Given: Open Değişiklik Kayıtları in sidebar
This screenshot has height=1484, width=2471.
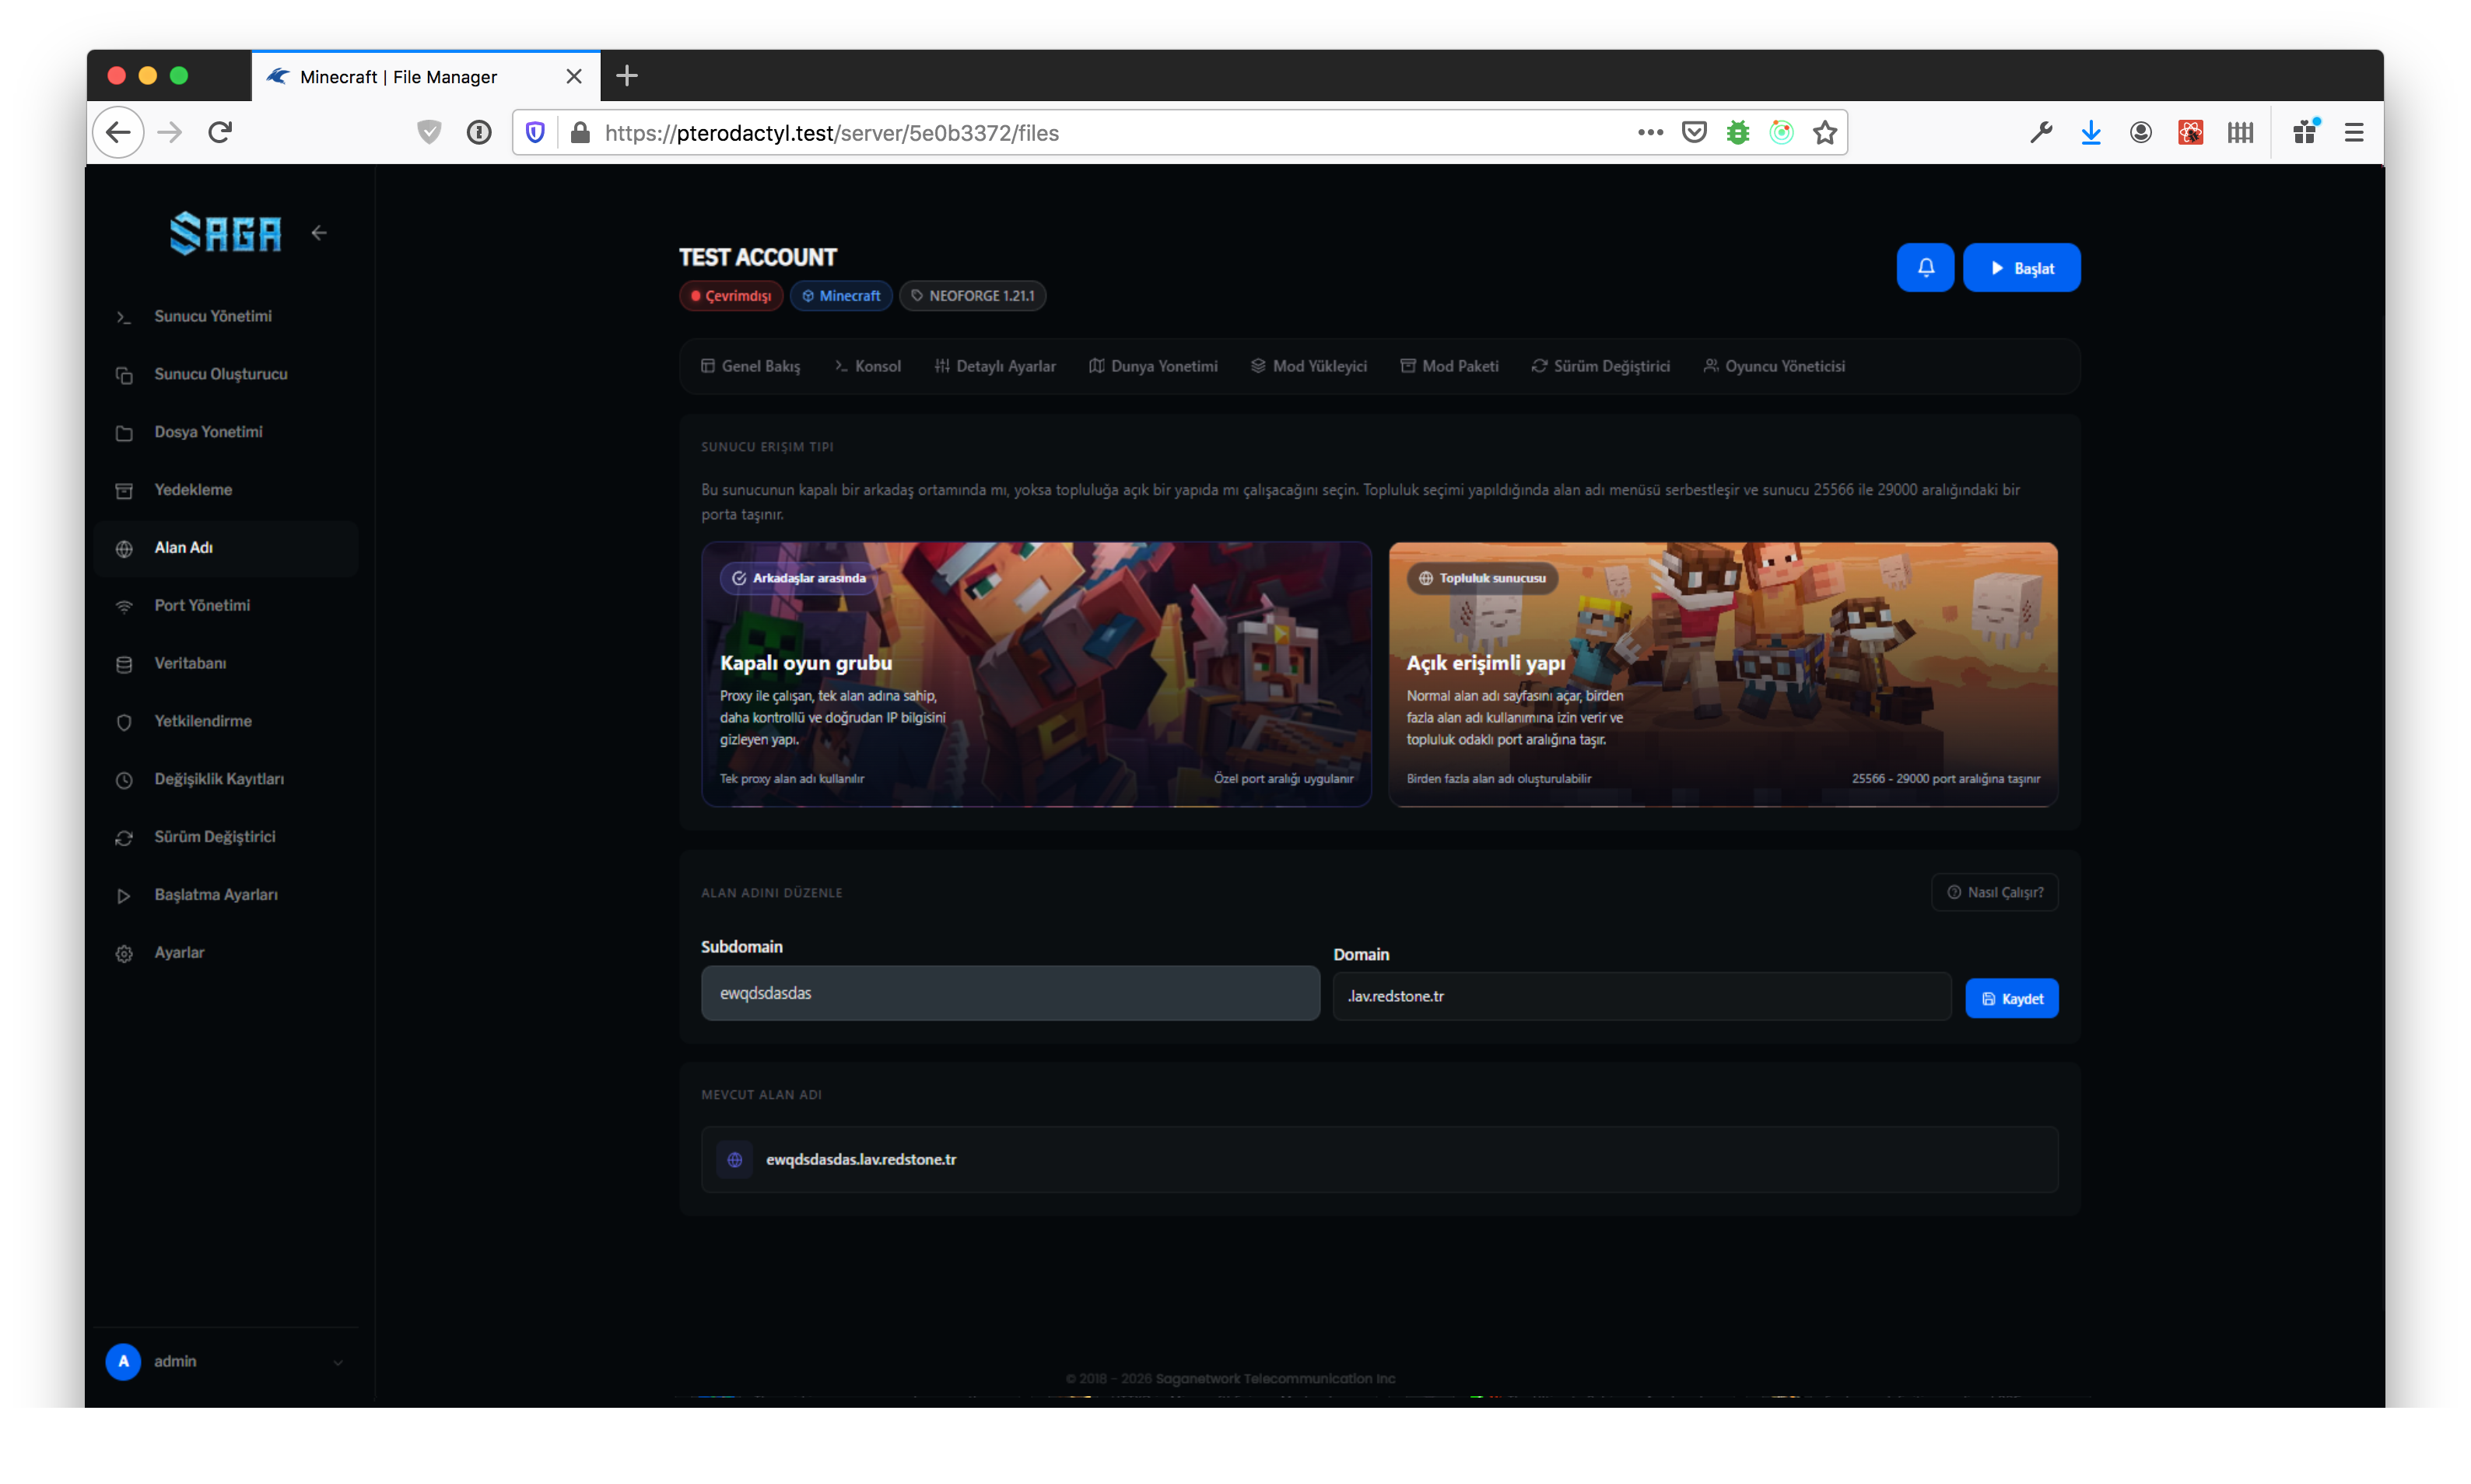Looking at the screenshot, I should (226, 779).
